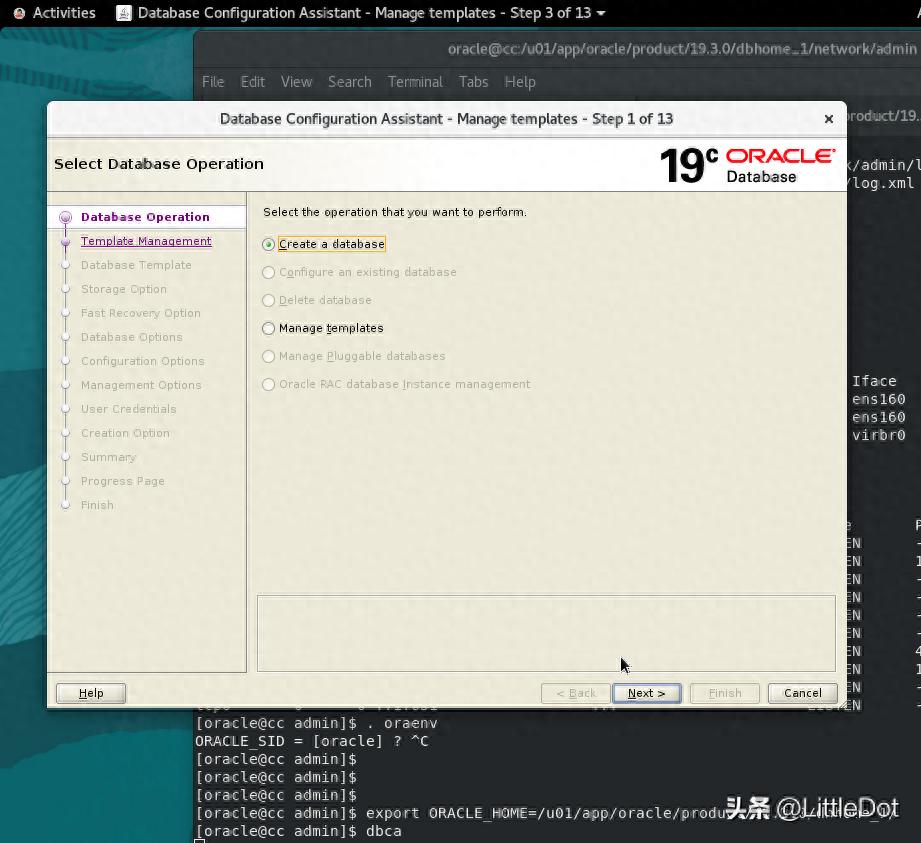921x843 pixels.
Task: Select the Manage templates radio button
Action: [x=268, y=328]
